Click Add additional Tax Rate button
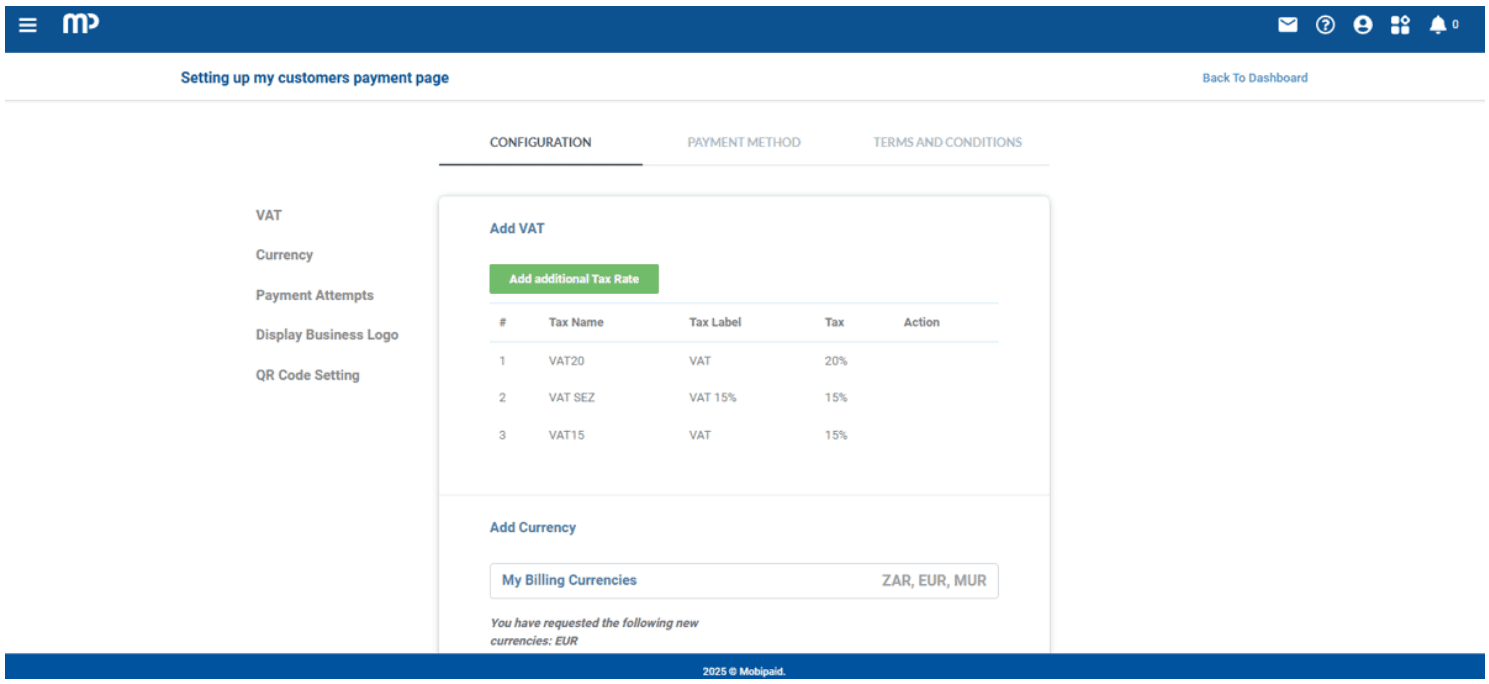Viewport: 1489px width, 684px height. coord(574,279)
